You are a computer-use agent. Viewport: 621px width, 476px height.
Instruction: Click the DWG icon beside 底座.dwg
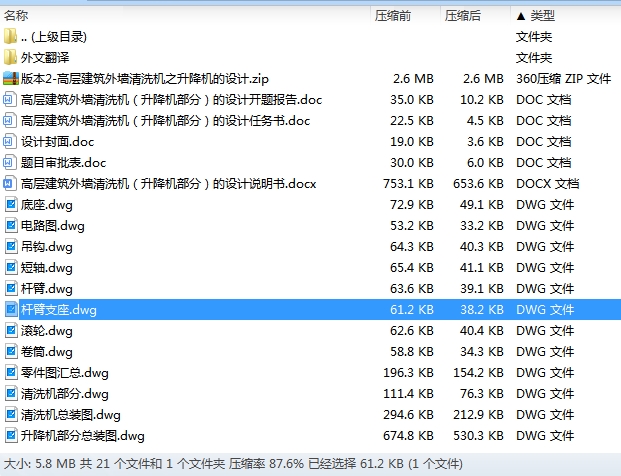click(11, 204)
